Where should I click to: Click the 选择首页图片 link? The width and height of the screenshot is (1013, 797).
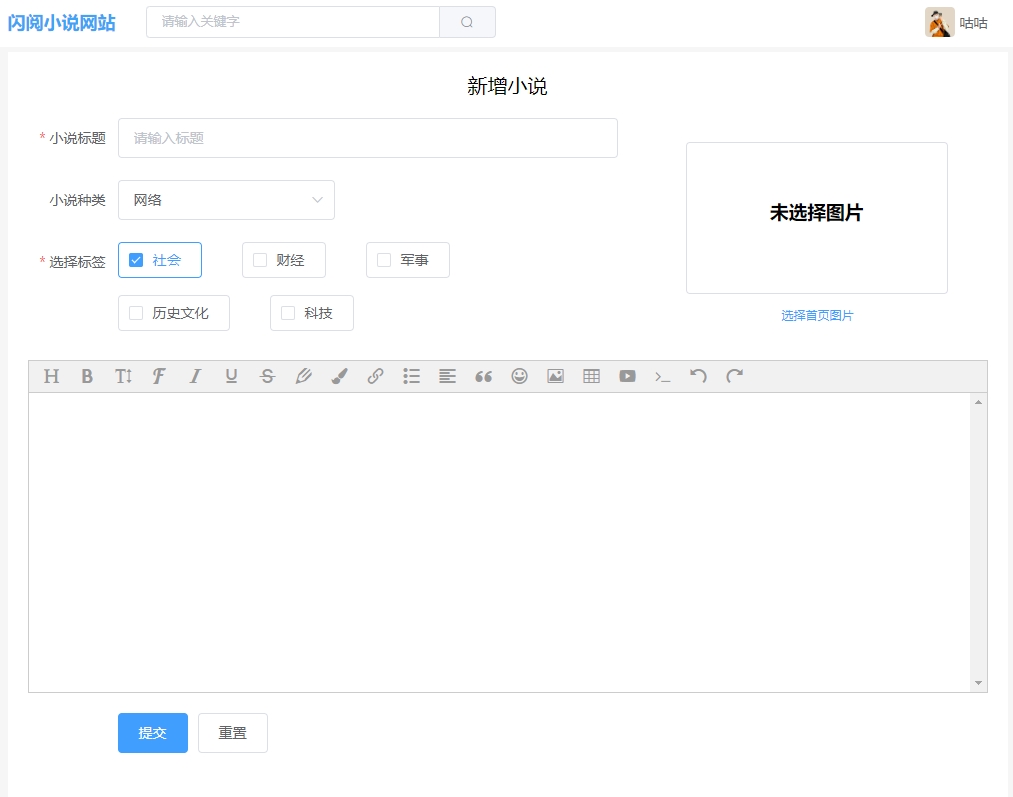(816, 314)
